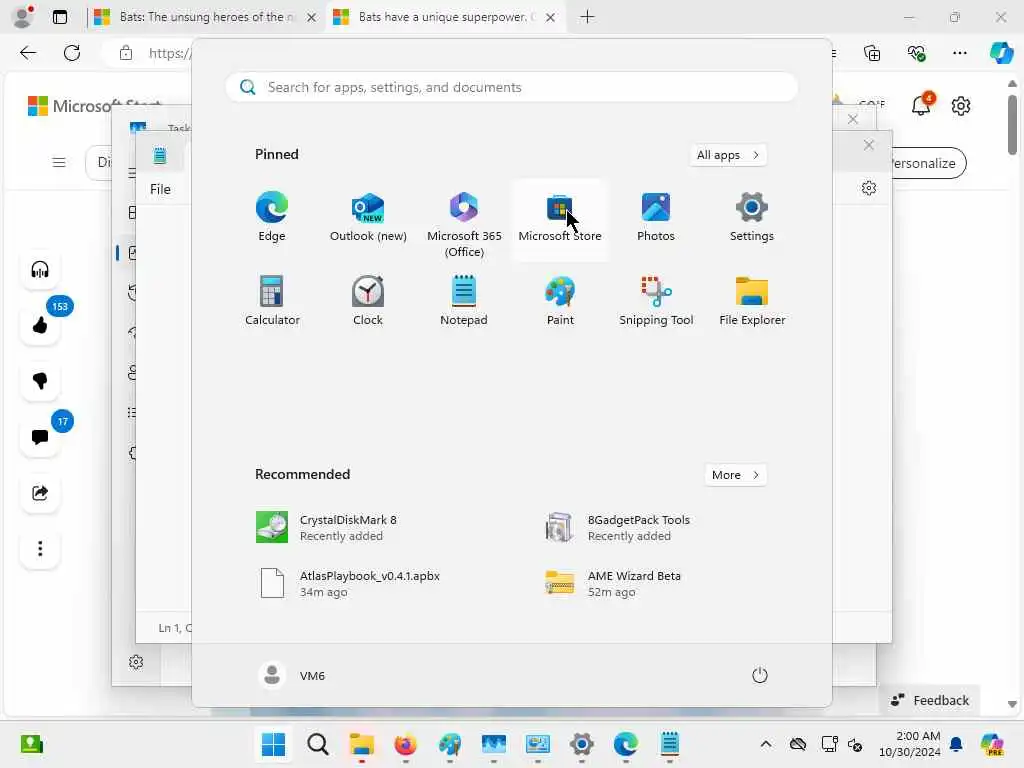The image size is (1024, 768).
Task: Open article comments bubble
Action: [40, 437]
